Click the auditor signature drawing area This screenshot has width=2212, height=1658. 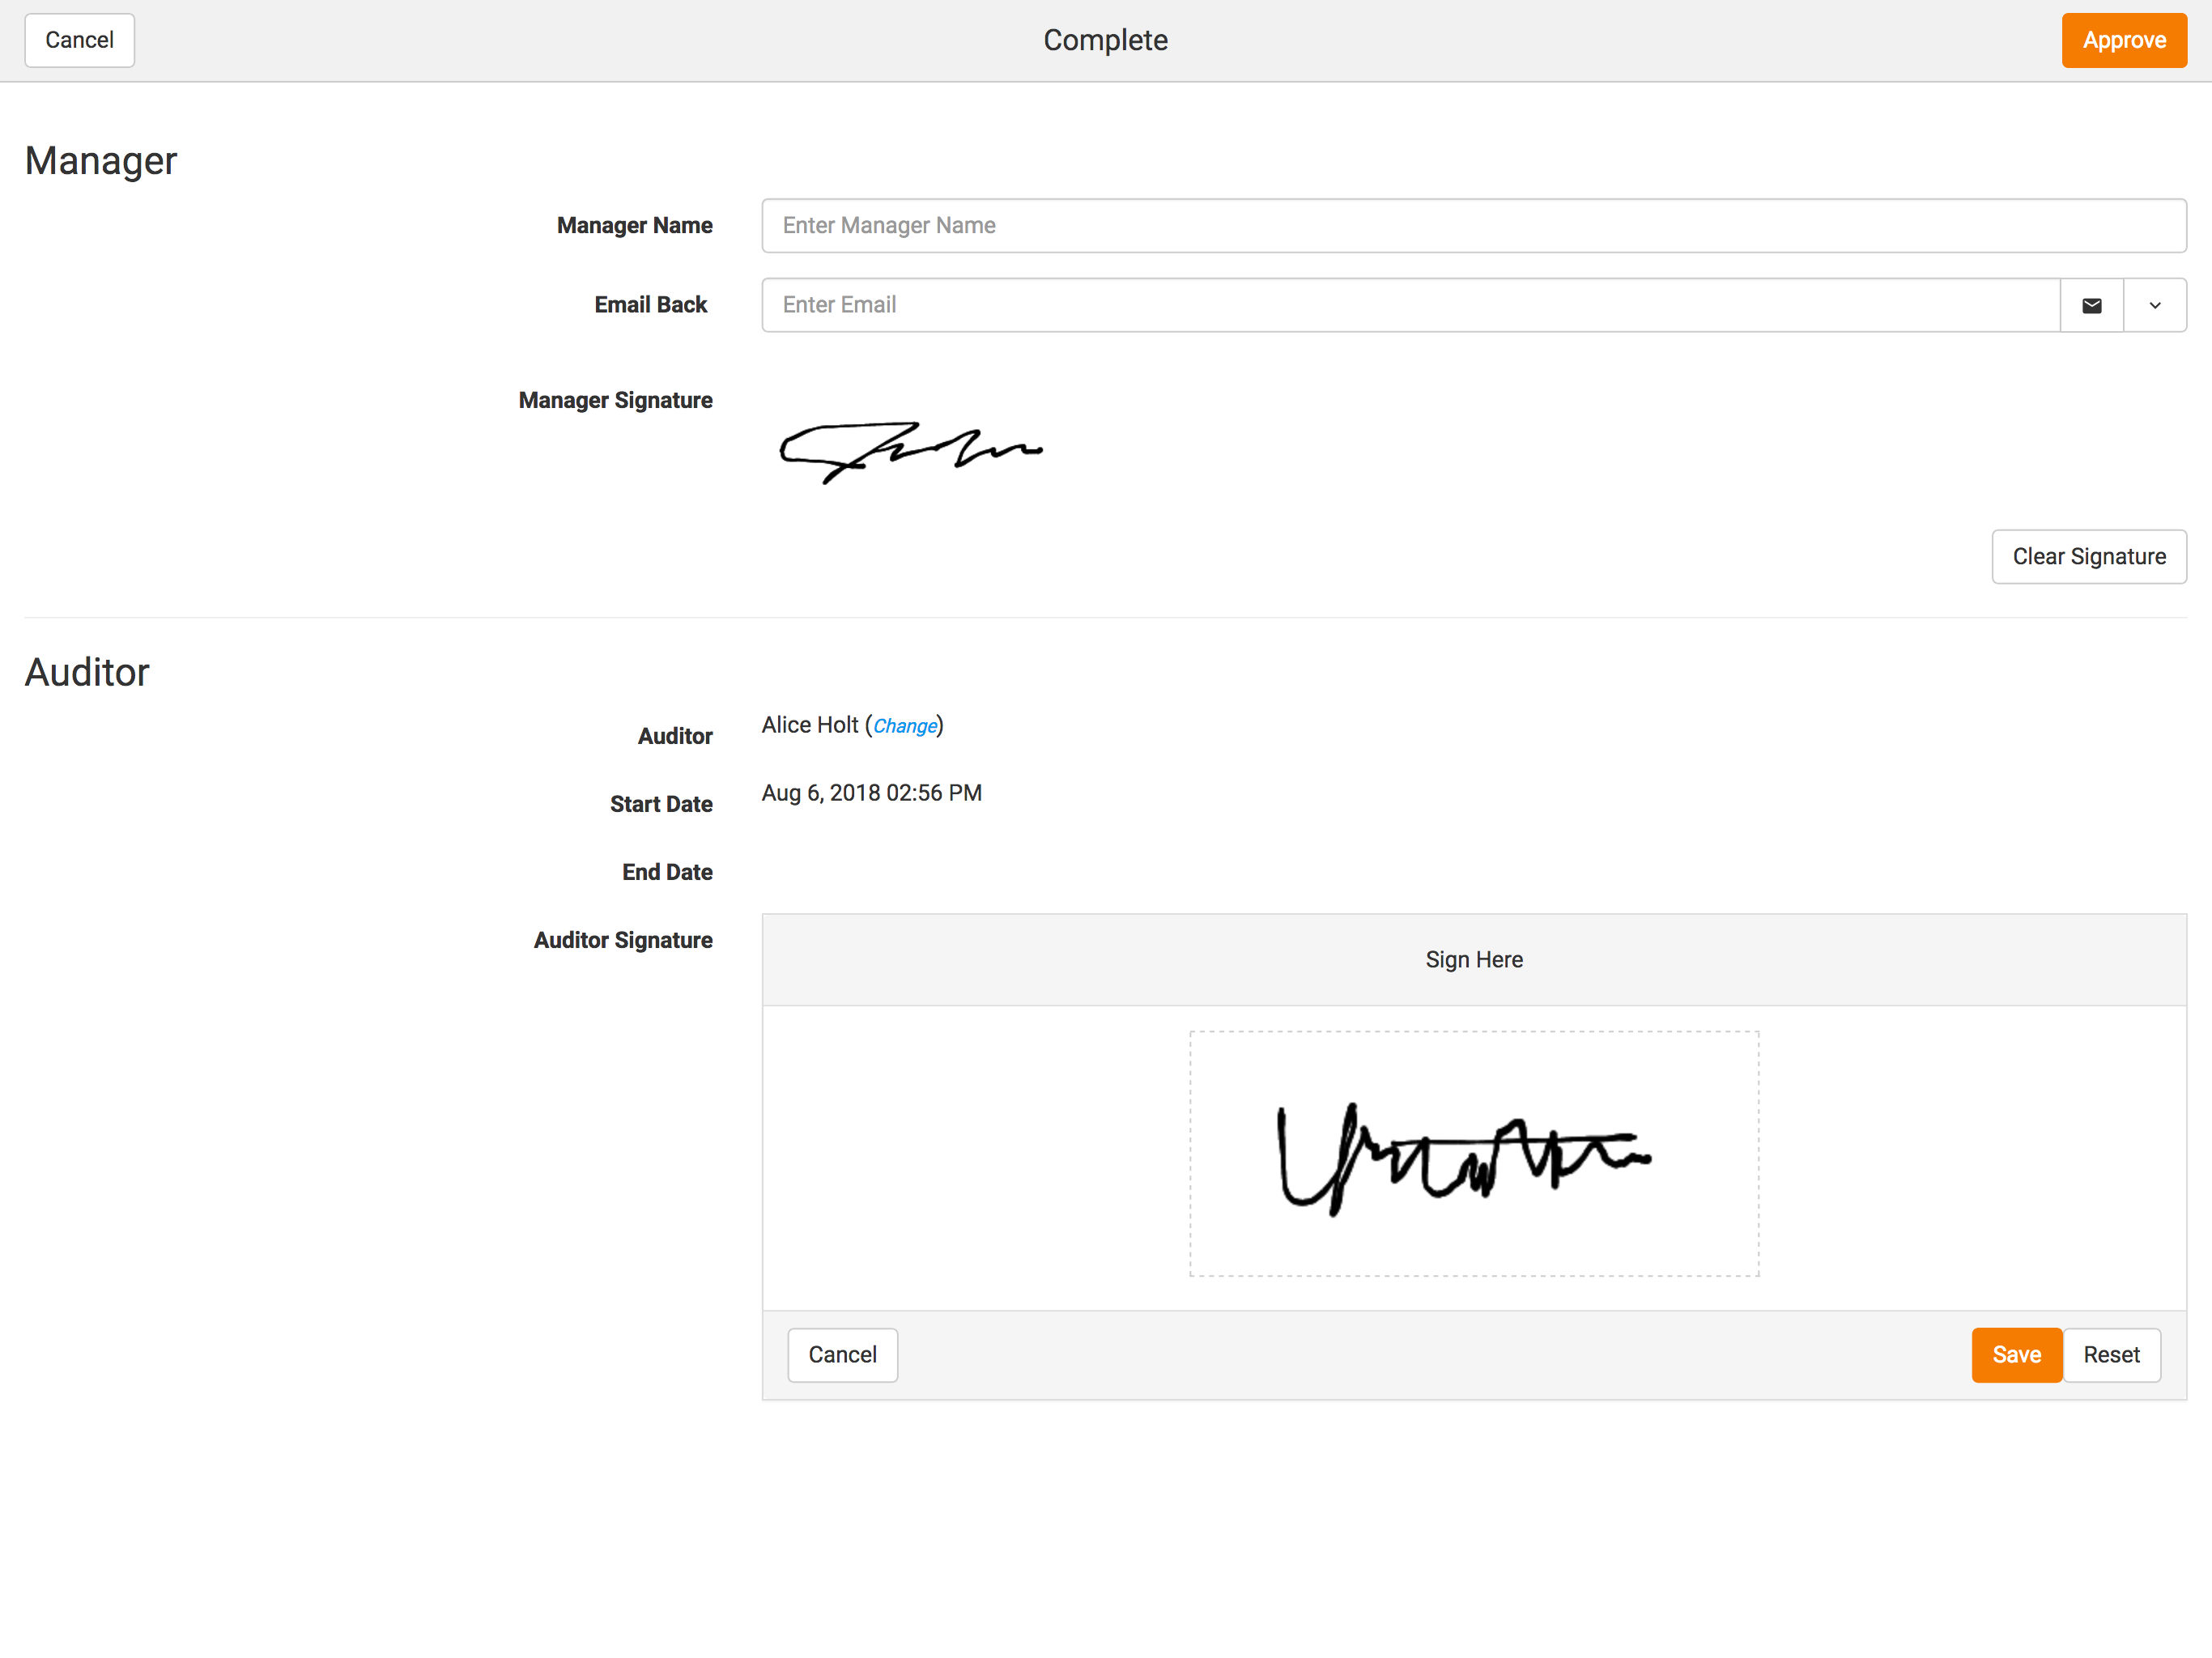(1474, 1153)
